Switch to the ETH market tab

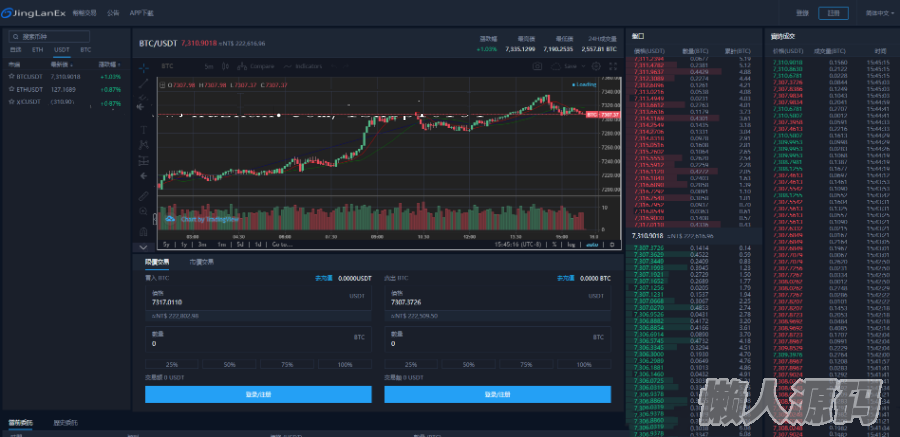[x=38, y=49]
